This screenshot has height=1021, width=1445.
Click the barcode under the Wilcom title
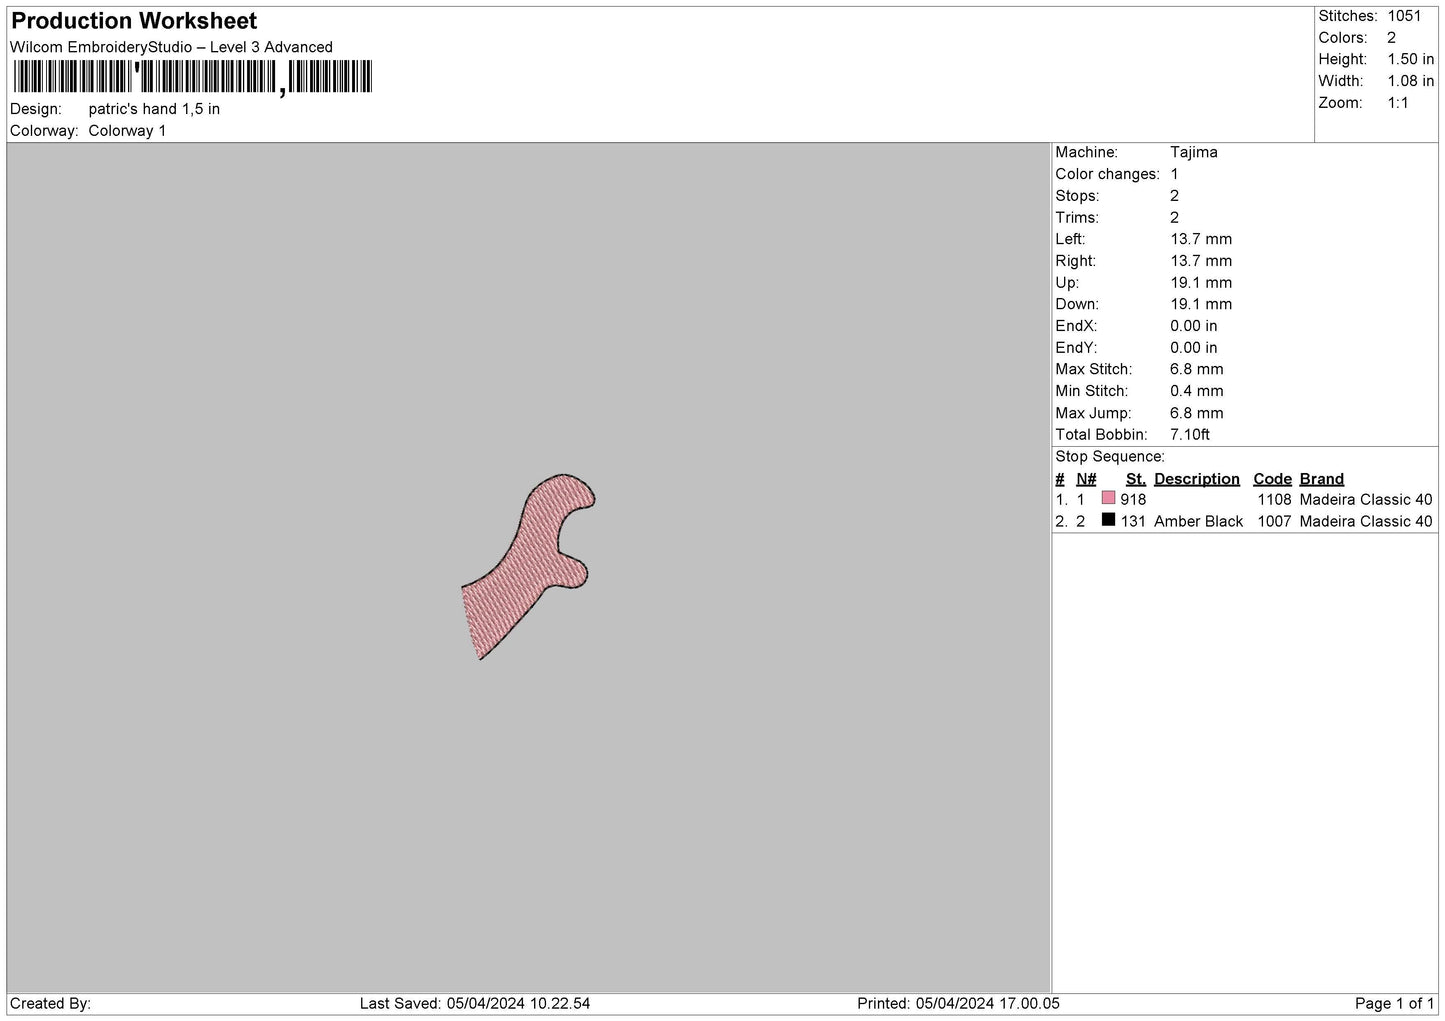click(x=191, y=77)
